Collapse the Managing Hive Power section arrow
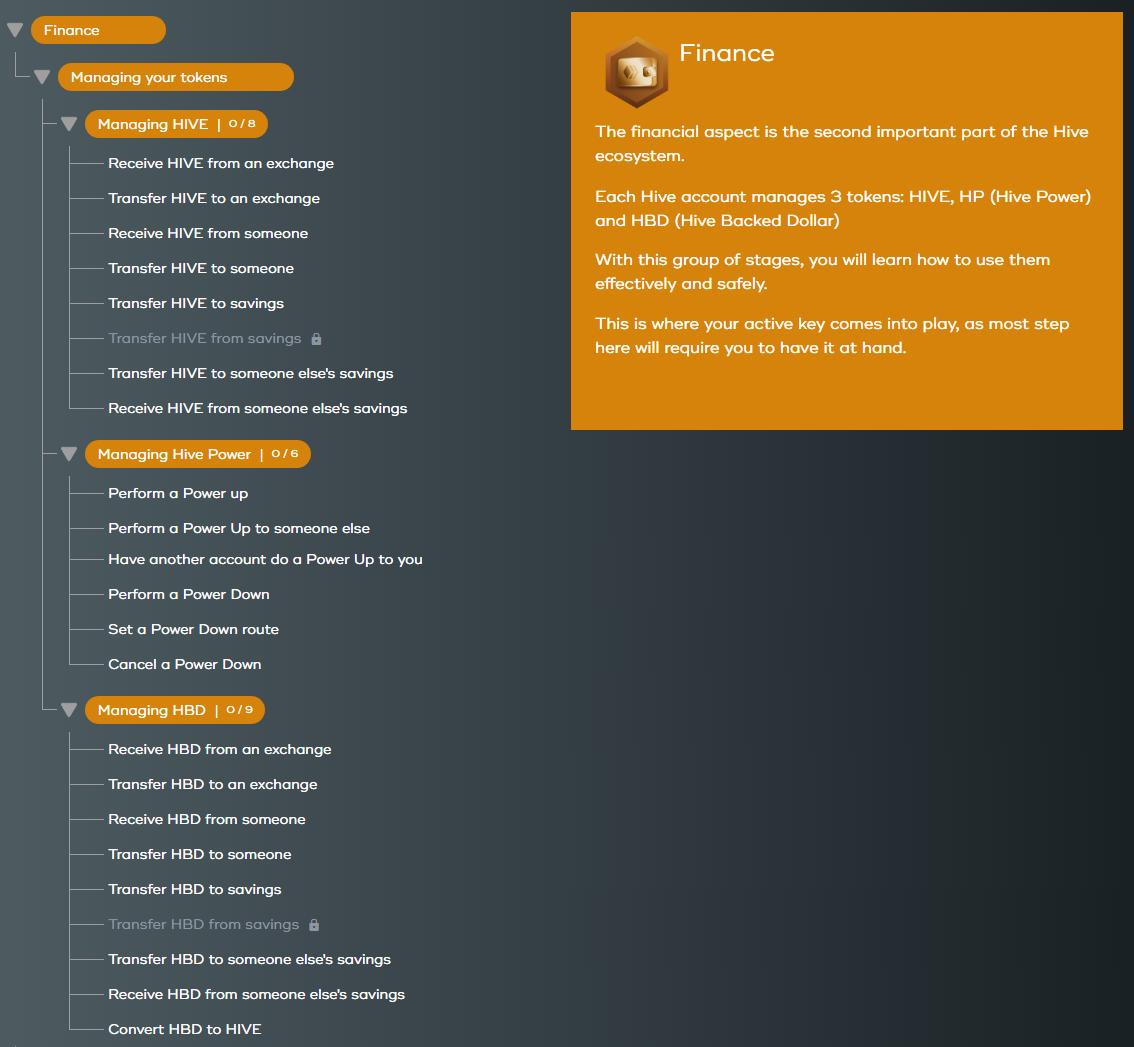The image size is (1134, 1047). pos(69,454)
